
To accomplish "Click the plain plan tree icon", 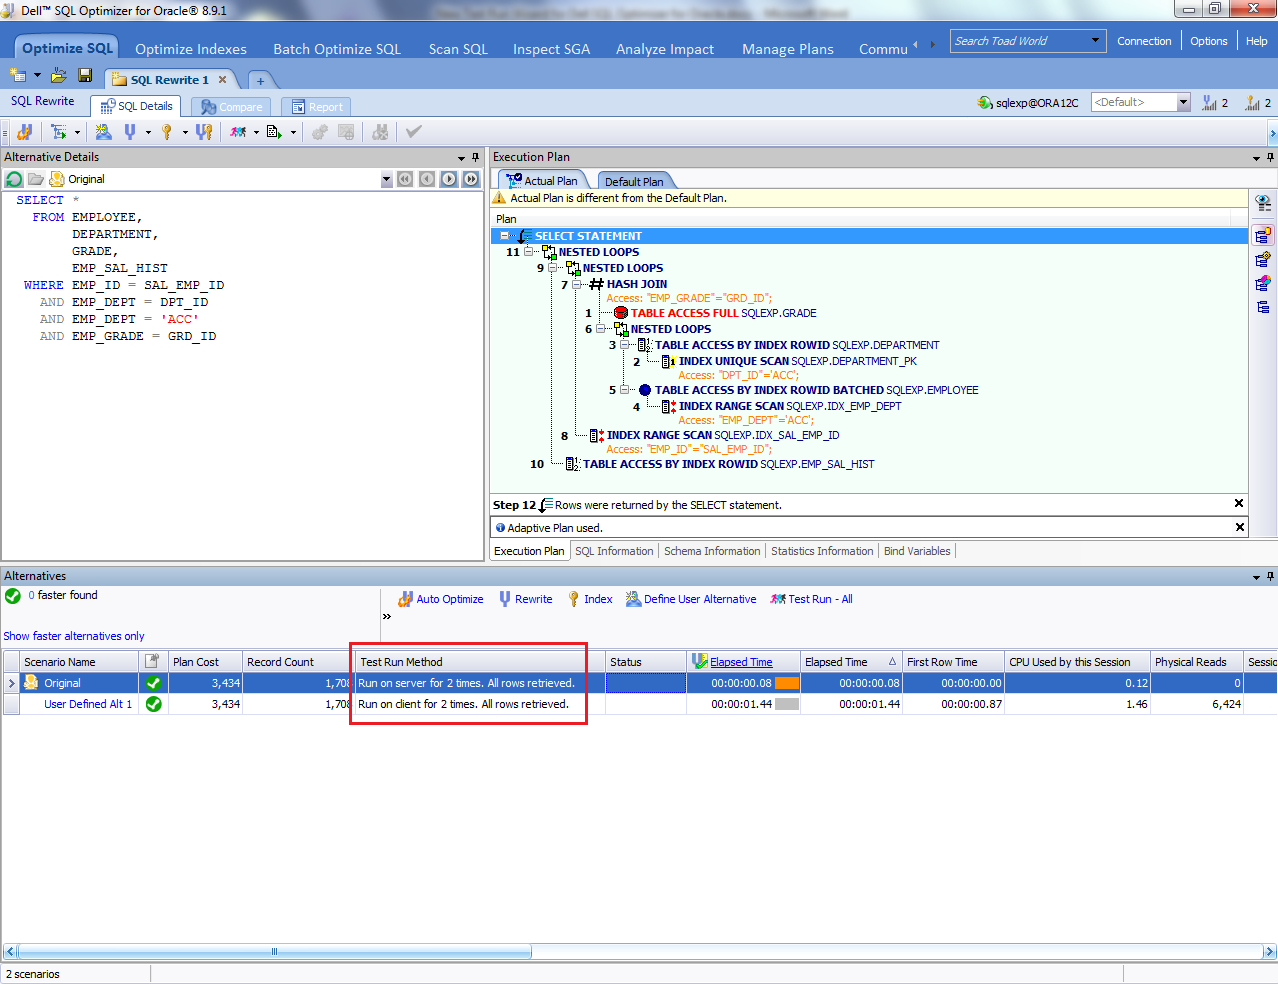I will tap(1263, 307).
